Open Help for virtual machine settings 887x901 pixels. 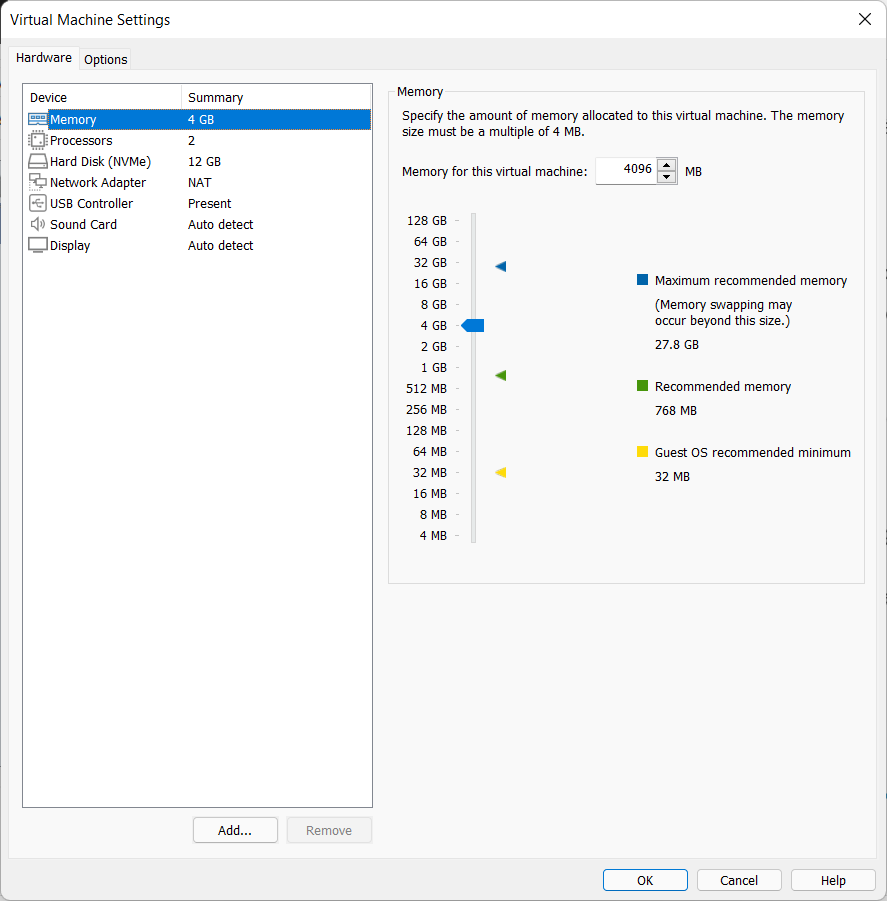pos(833,880)
